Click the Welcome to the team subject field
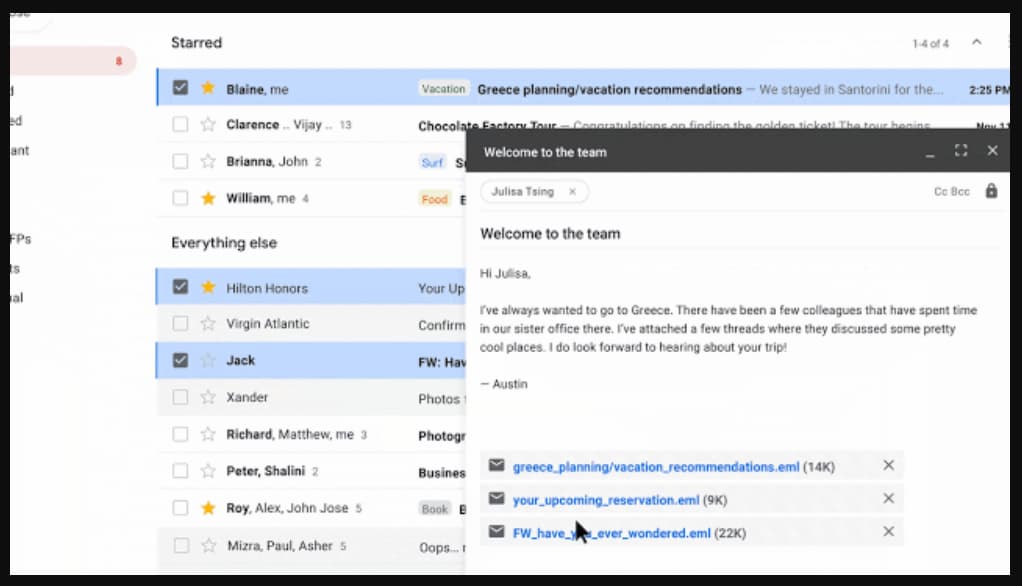This screenshot has width=1022, height=586. pyautogui.click(x=700, y=234)
